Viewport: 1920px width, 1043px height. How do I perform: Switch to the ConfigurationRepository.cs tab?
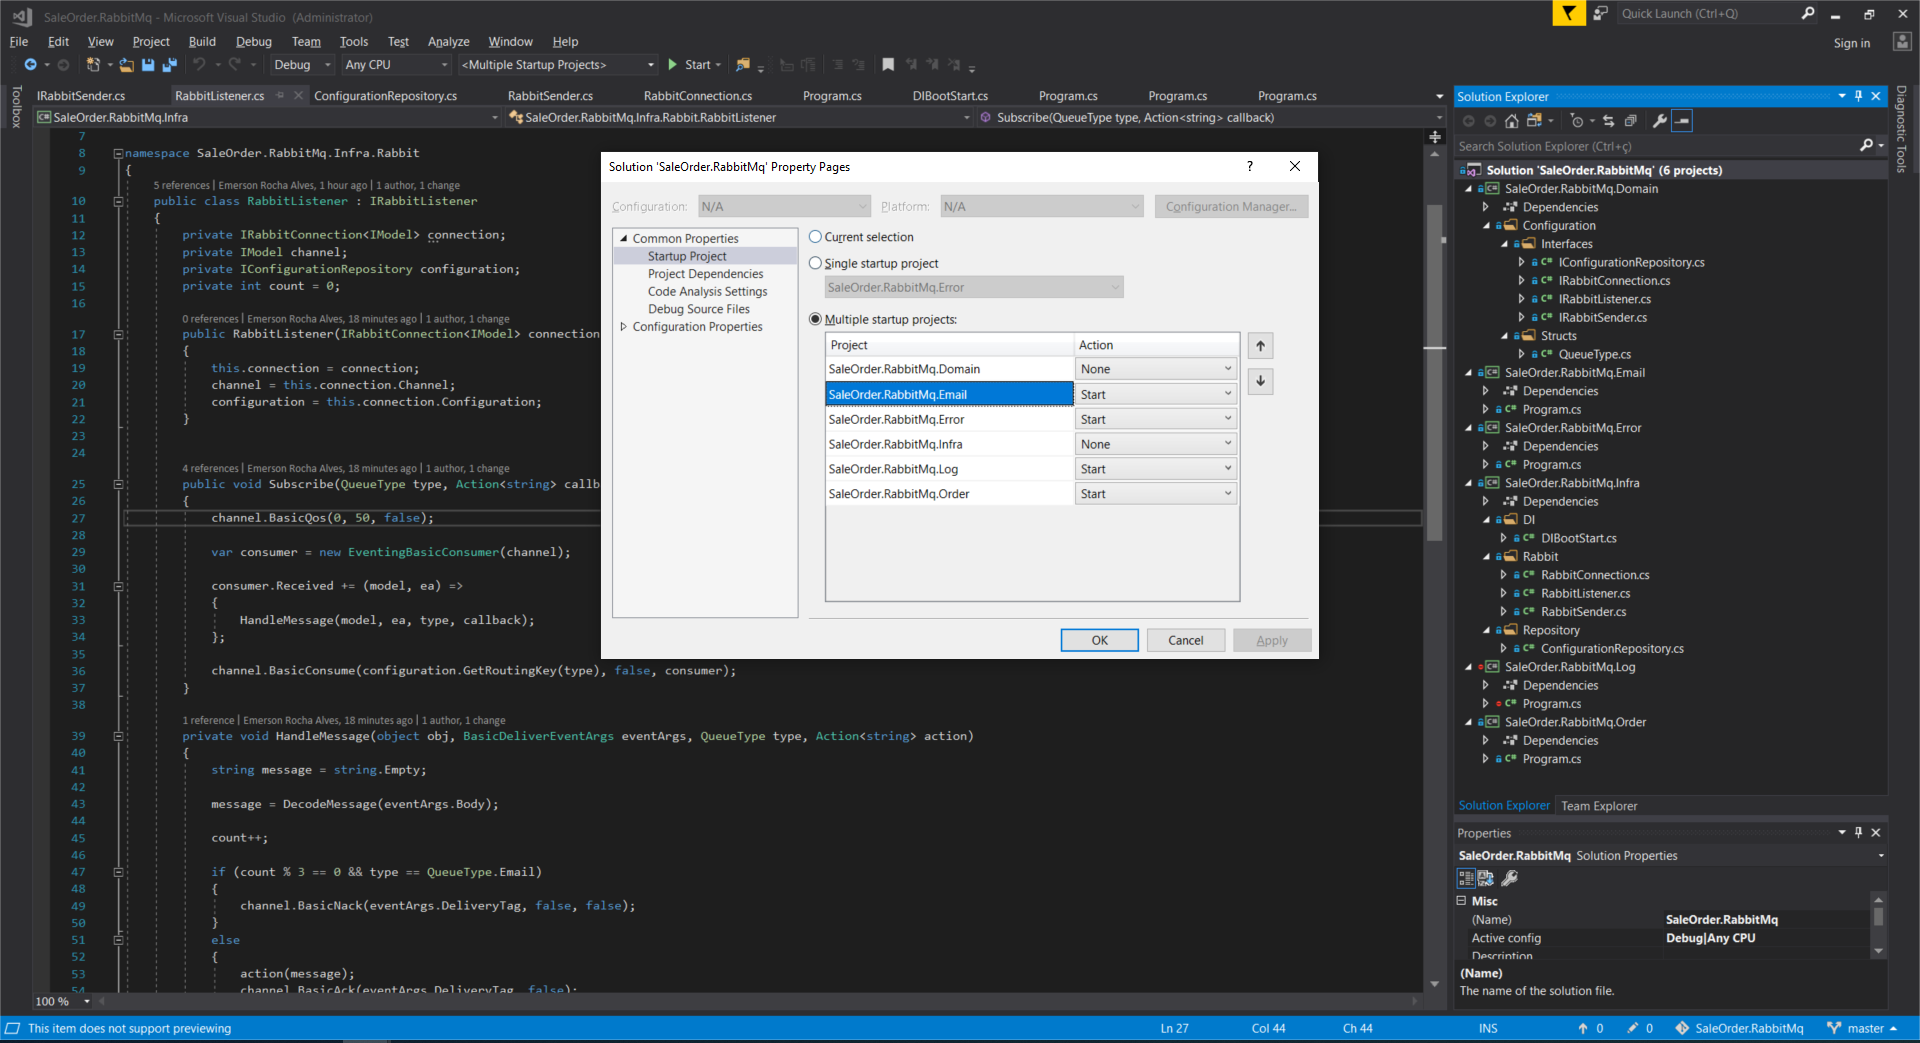[385, 96]
